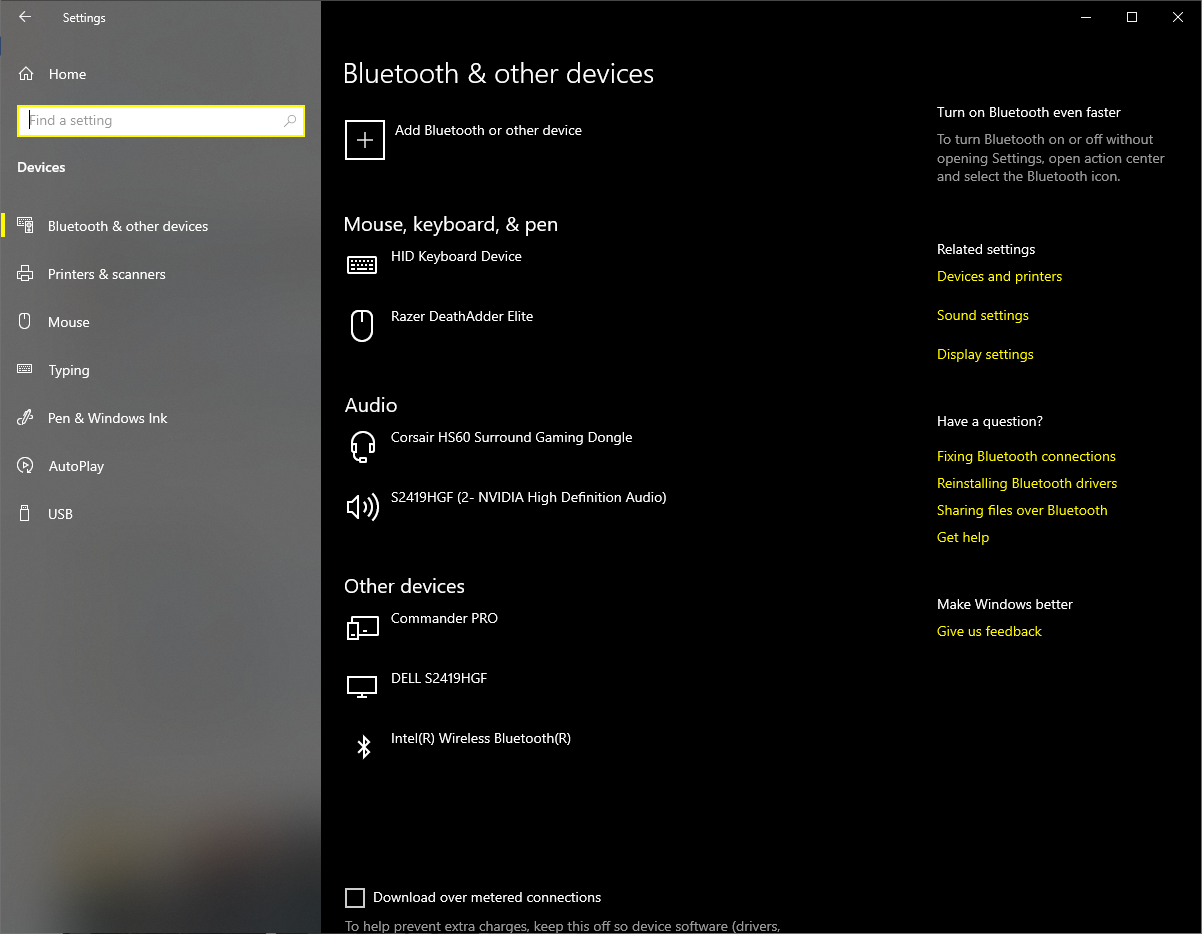This screenshot has width=1202, height=934.
Task: Select Pen & Windows Ink icon
Action: [25, 418]
